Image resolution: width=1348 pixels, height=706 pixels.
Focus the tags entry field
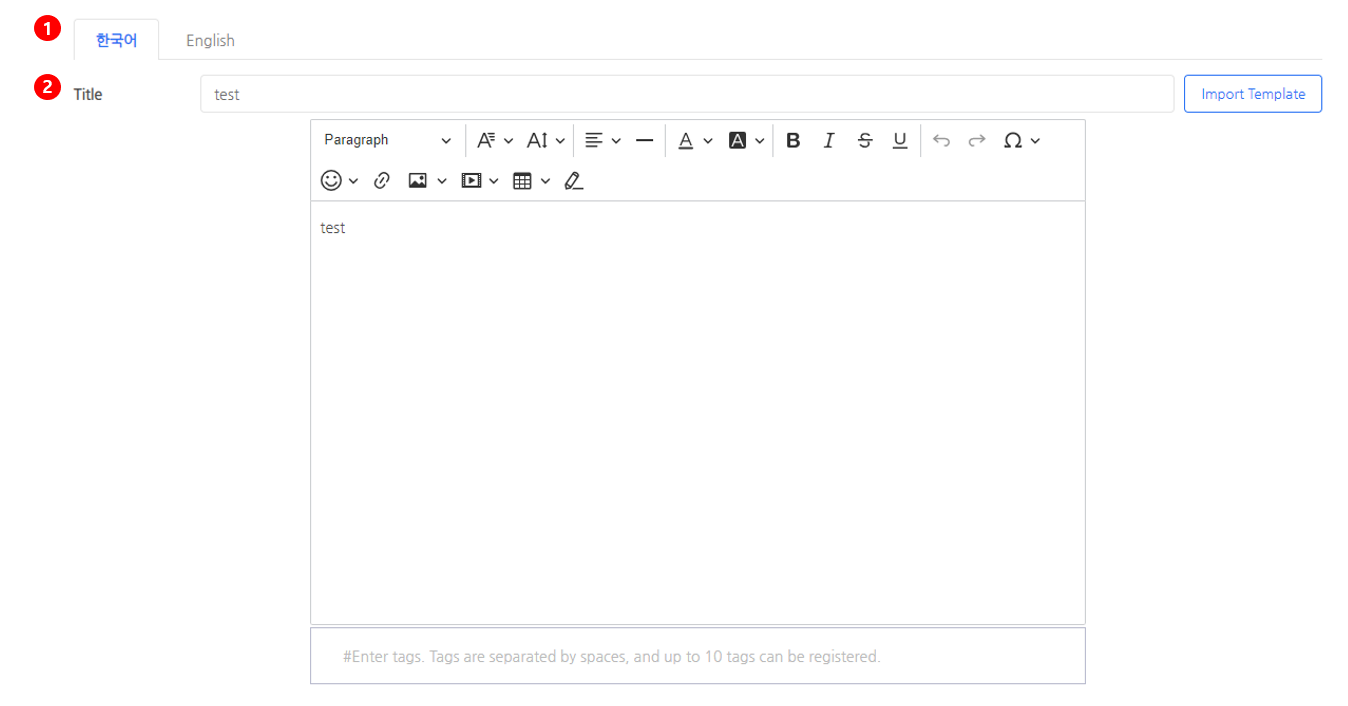(x=697, y=657)
